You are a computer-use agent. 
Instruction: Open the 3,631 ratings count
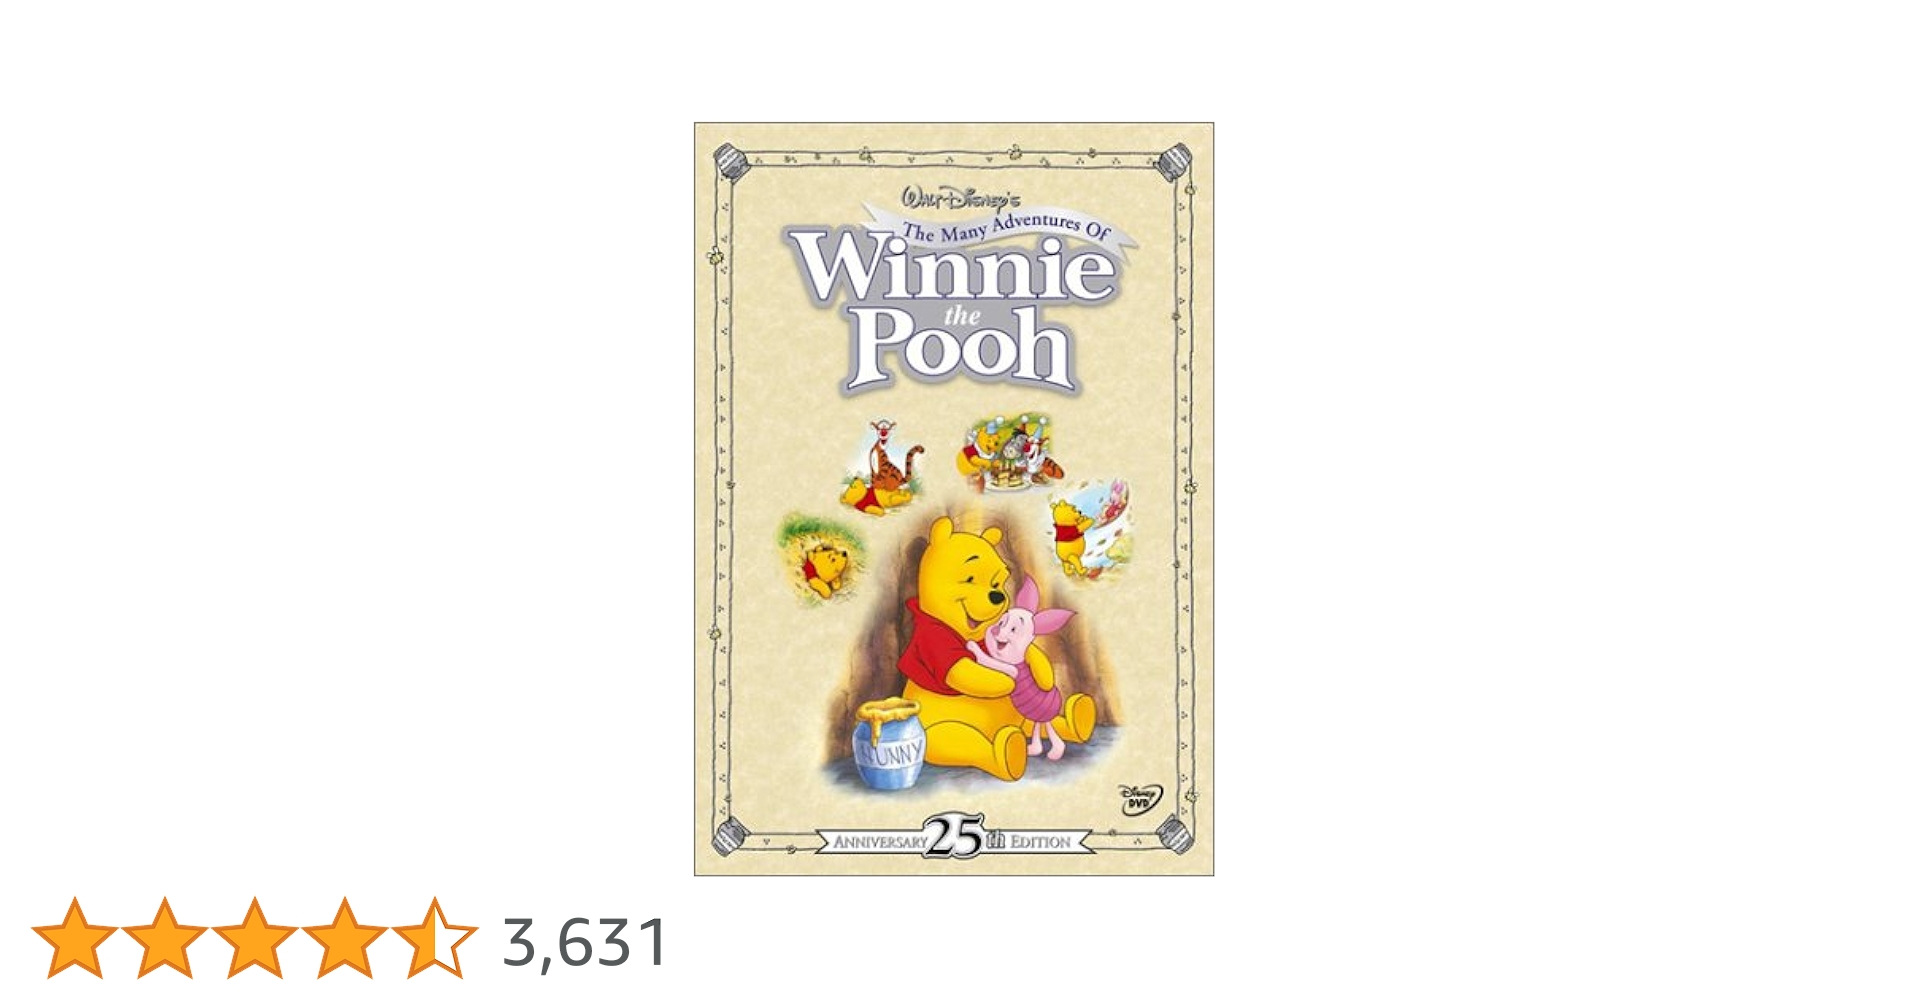coord(585,942)
